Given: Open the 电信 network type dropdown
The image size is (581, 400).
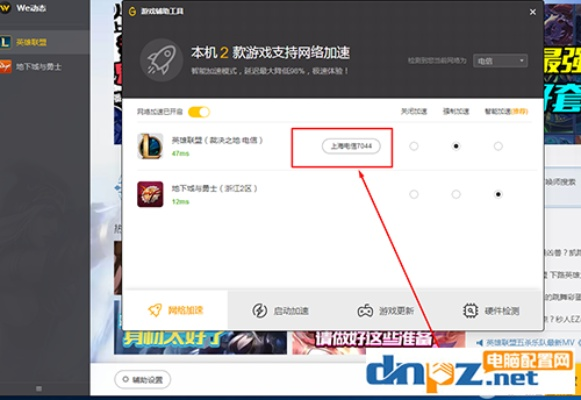Looking at the screenshot, I should 500,61.
